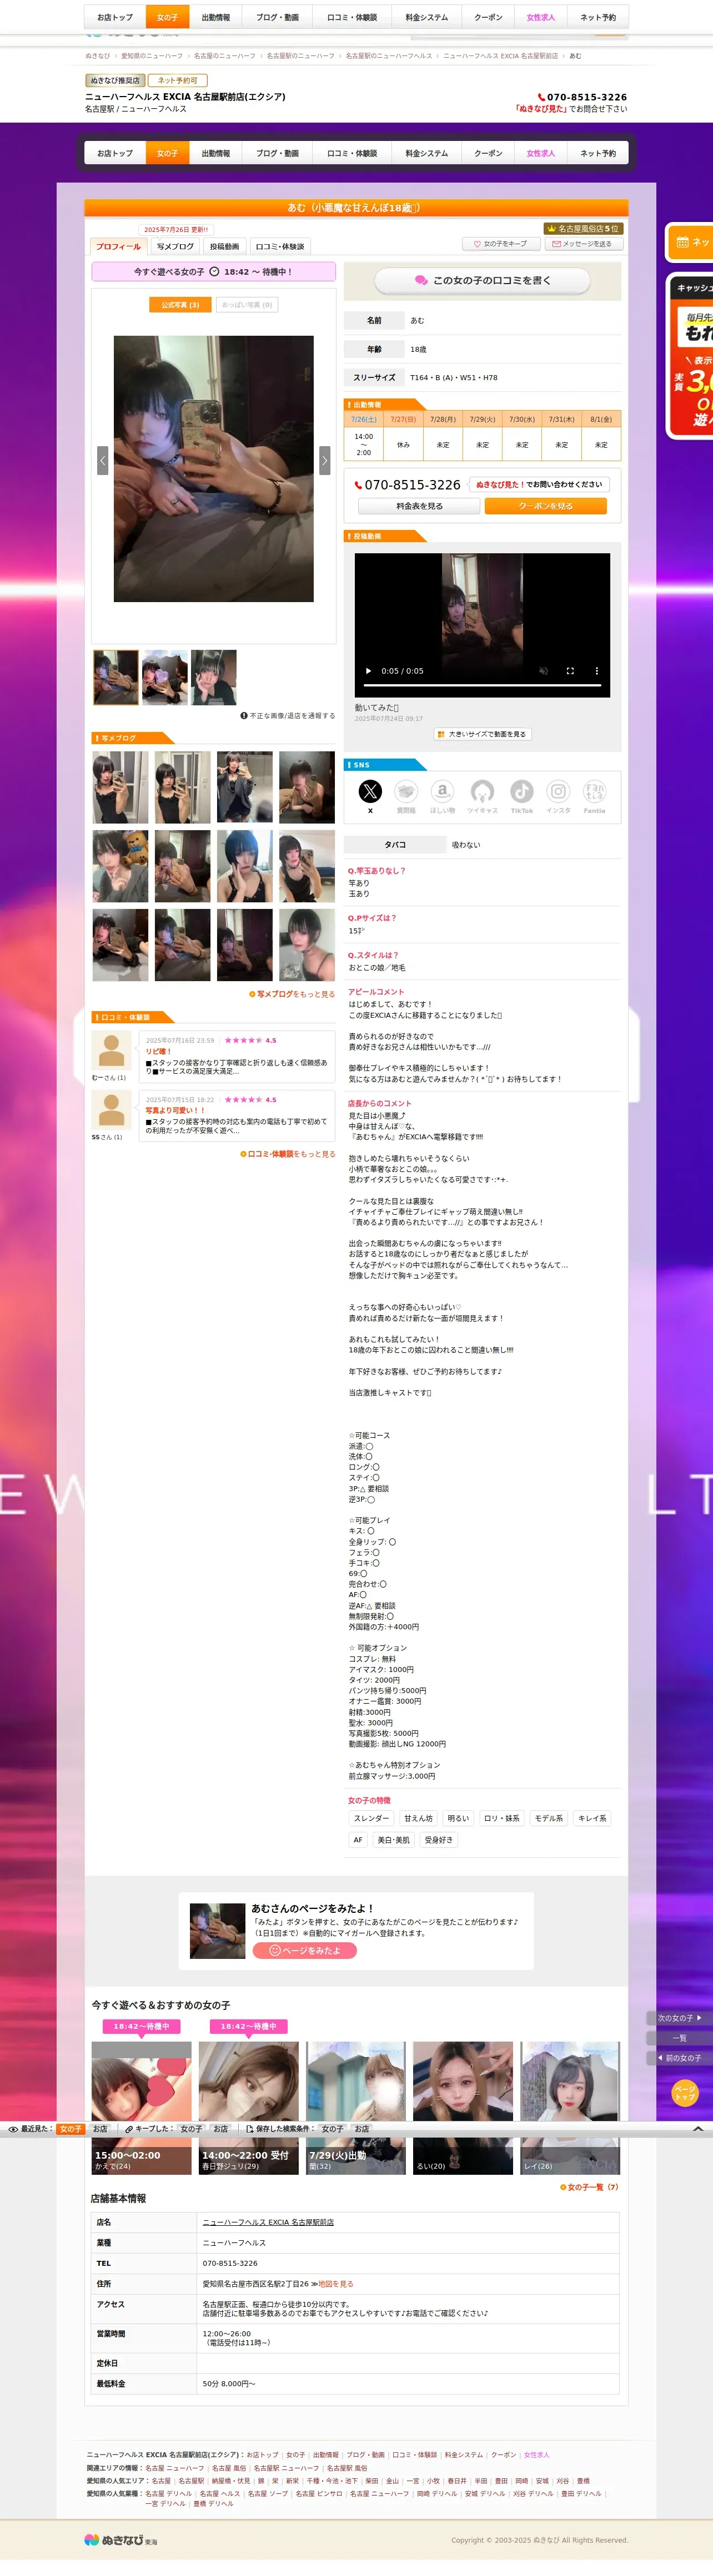Screen dimensions: 713x2576
Task: Open the インスタ Instagram icon
Action: coord(558,791)
